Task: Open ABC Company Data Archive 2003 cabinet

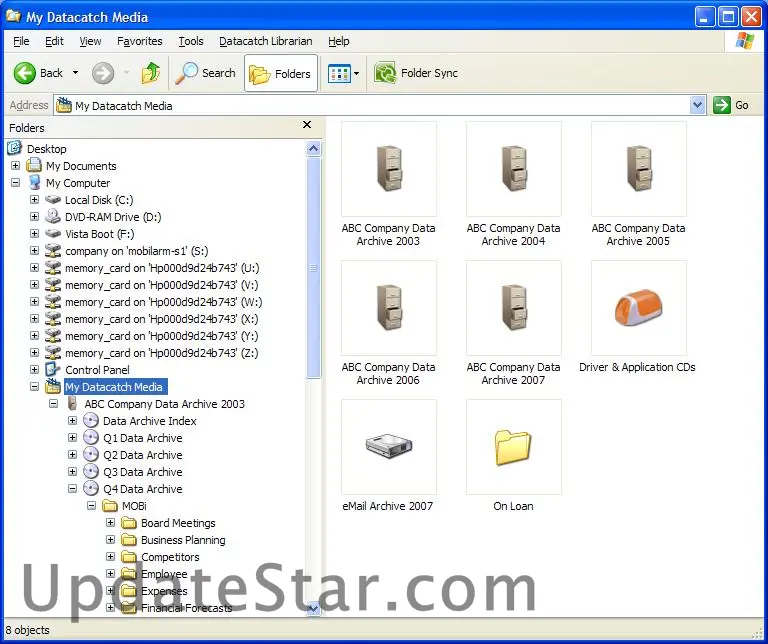Action: coord(389,169)
